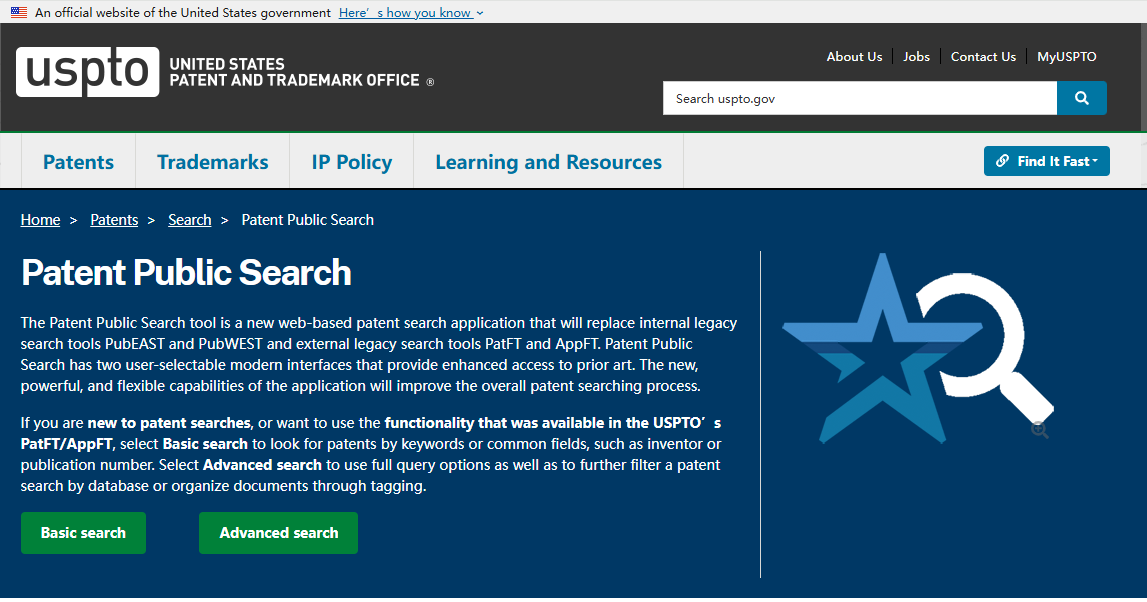The width and height of the screenshot is (1147, 602).
Task: Open the Patents menu
Action: tap(78, 162)
